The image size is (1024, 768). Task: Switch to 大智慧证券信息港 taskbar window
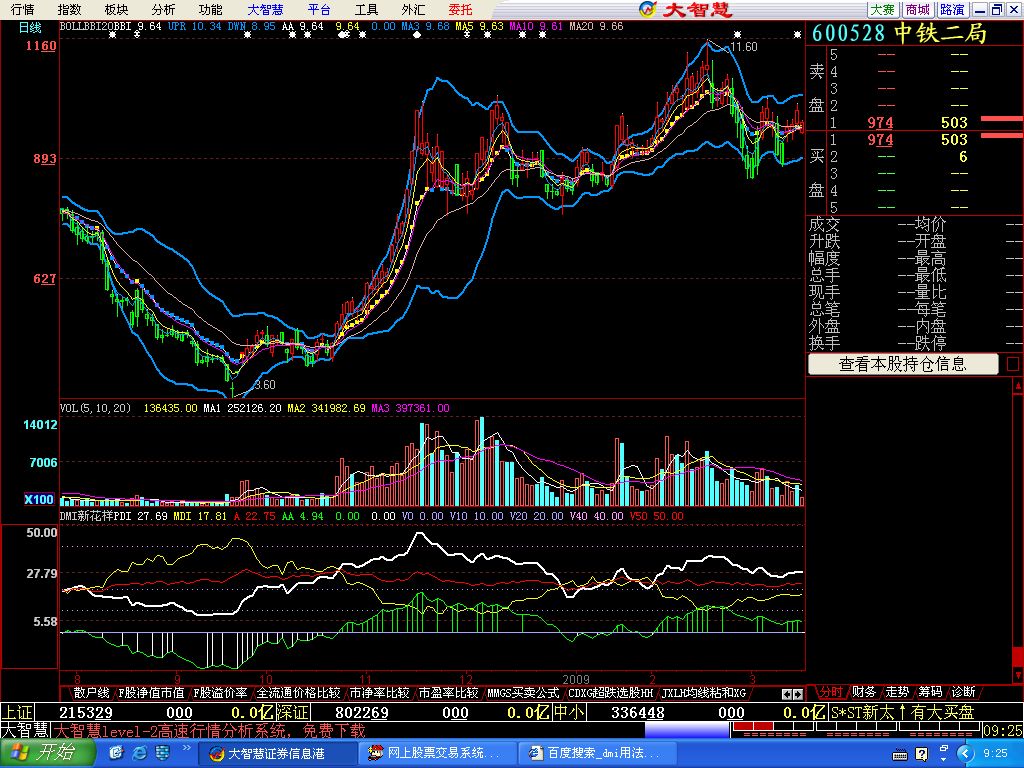pos(276,754)
